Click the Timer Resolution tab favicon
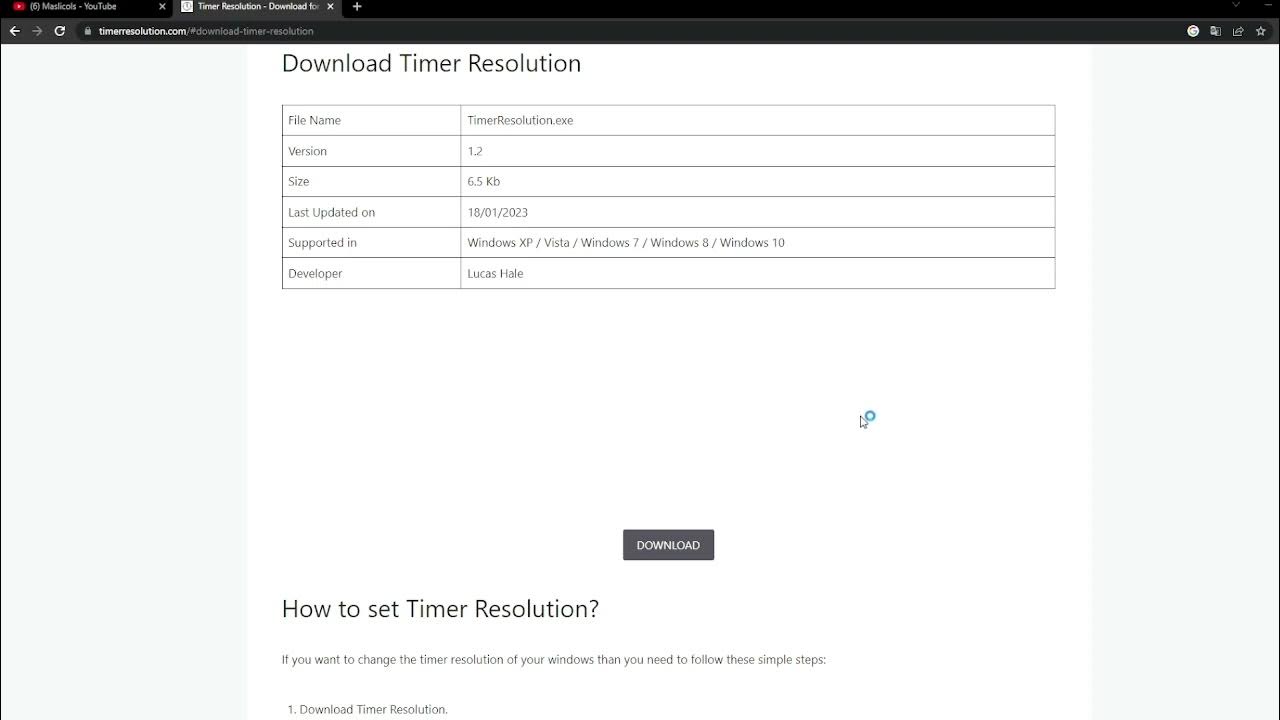The height and width of the screenshot is (720, 1280). (187, 6)
